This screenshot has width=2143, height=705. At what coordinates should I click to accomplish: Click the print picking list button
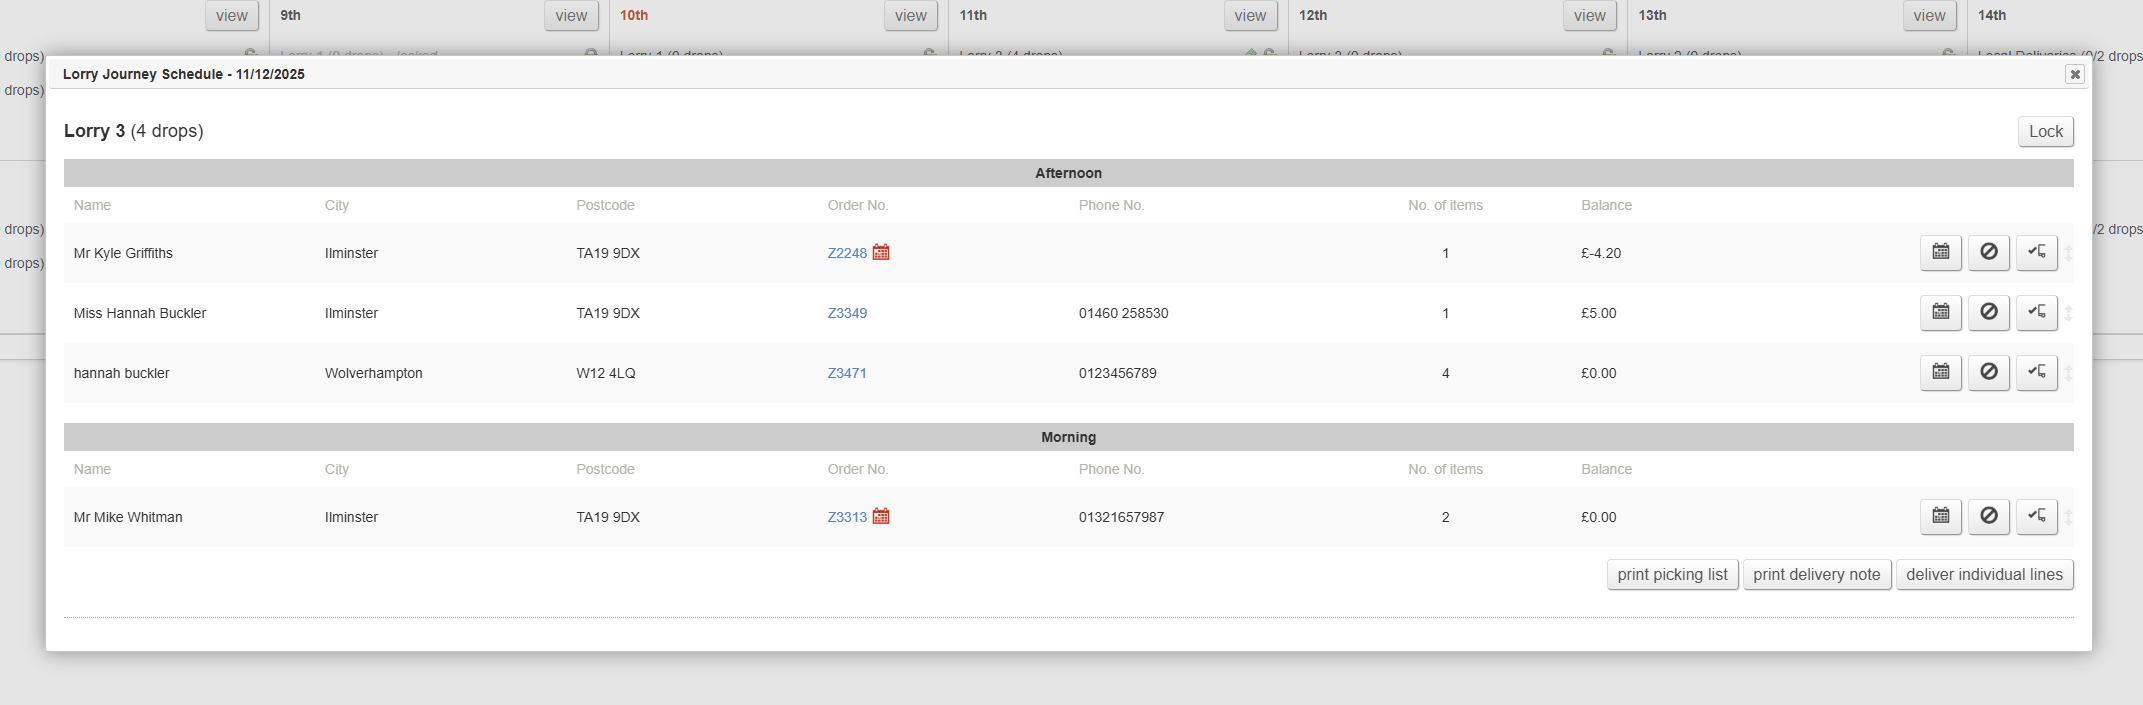(1672, 574)
